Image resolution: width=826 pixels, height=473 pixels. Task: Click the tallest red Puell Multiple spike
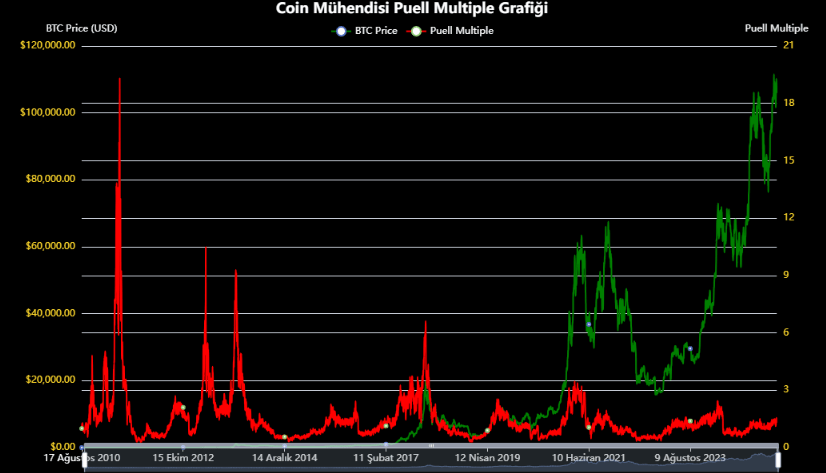tap(120, 80)
